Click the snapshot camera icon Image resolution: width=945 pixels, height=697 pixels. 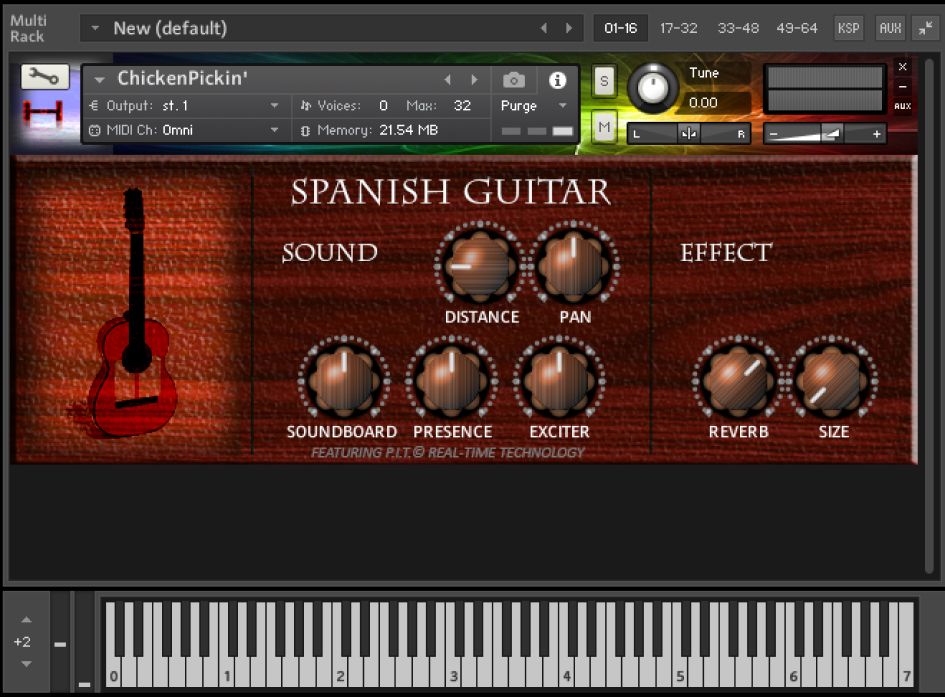513,80
